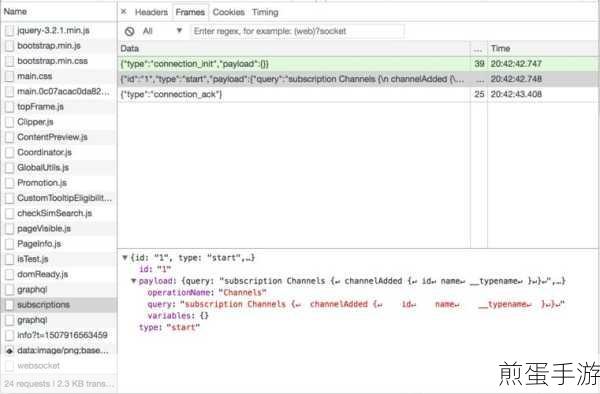Click the info?t= request file icon
Image resolution: width=600 pixels, height=394 pixels.
[9, 336]
